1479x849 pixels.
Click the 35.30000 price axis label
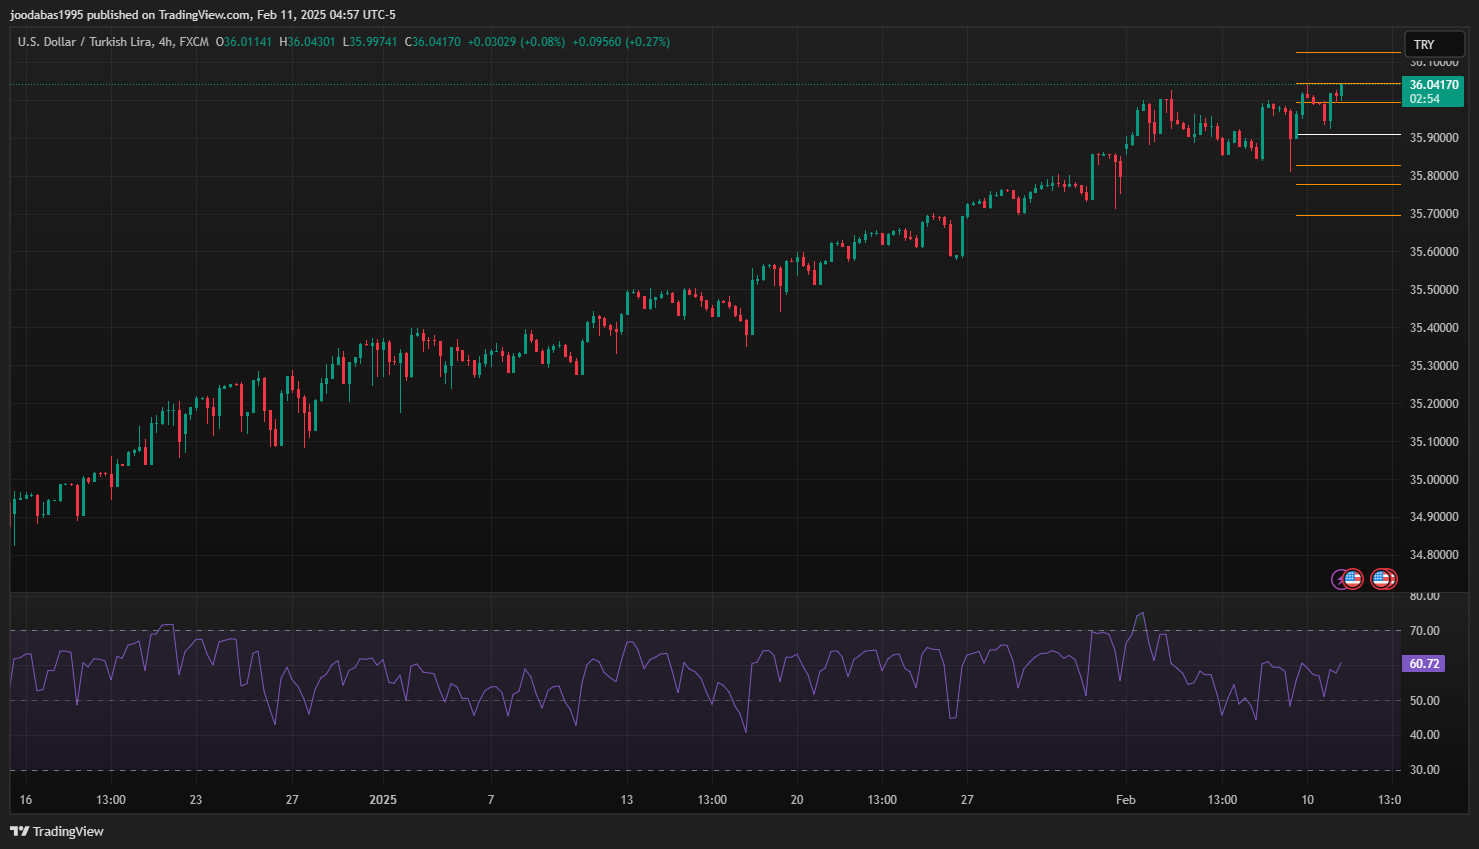[x=1434, y=366]
